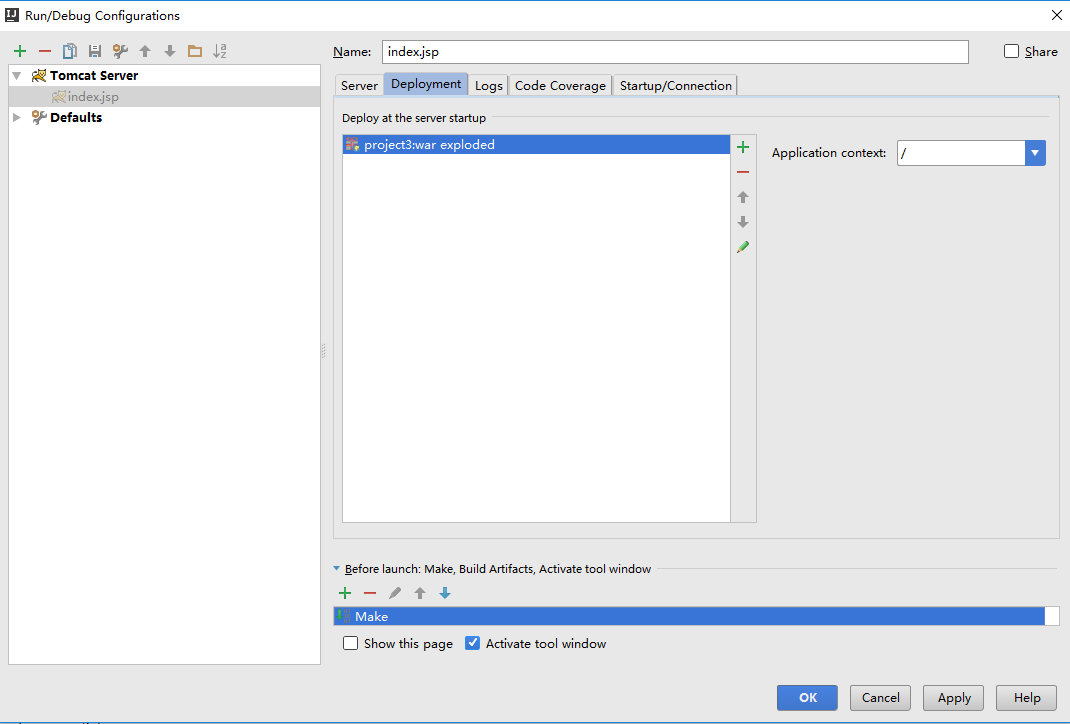Click the IntelliJ logo in the title bar

point(12,15)
